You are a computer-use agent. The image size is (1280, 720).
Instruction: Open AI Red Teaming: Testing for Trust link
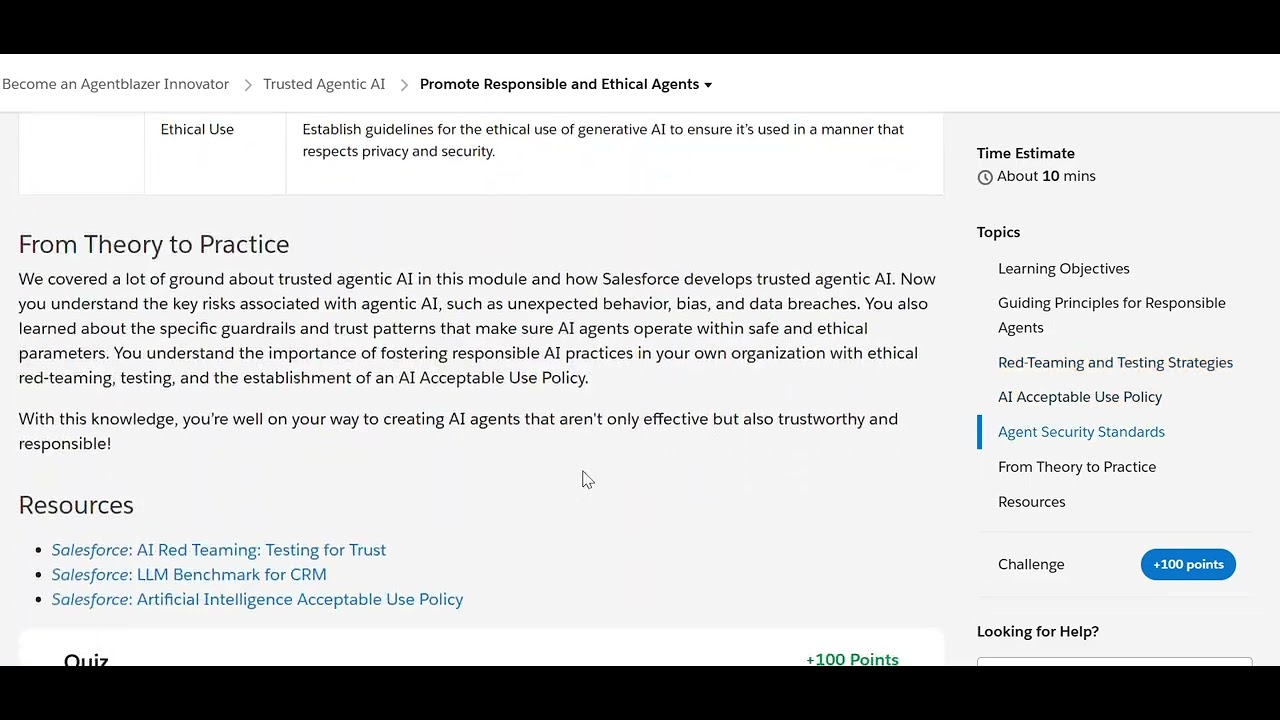(219, 550)
